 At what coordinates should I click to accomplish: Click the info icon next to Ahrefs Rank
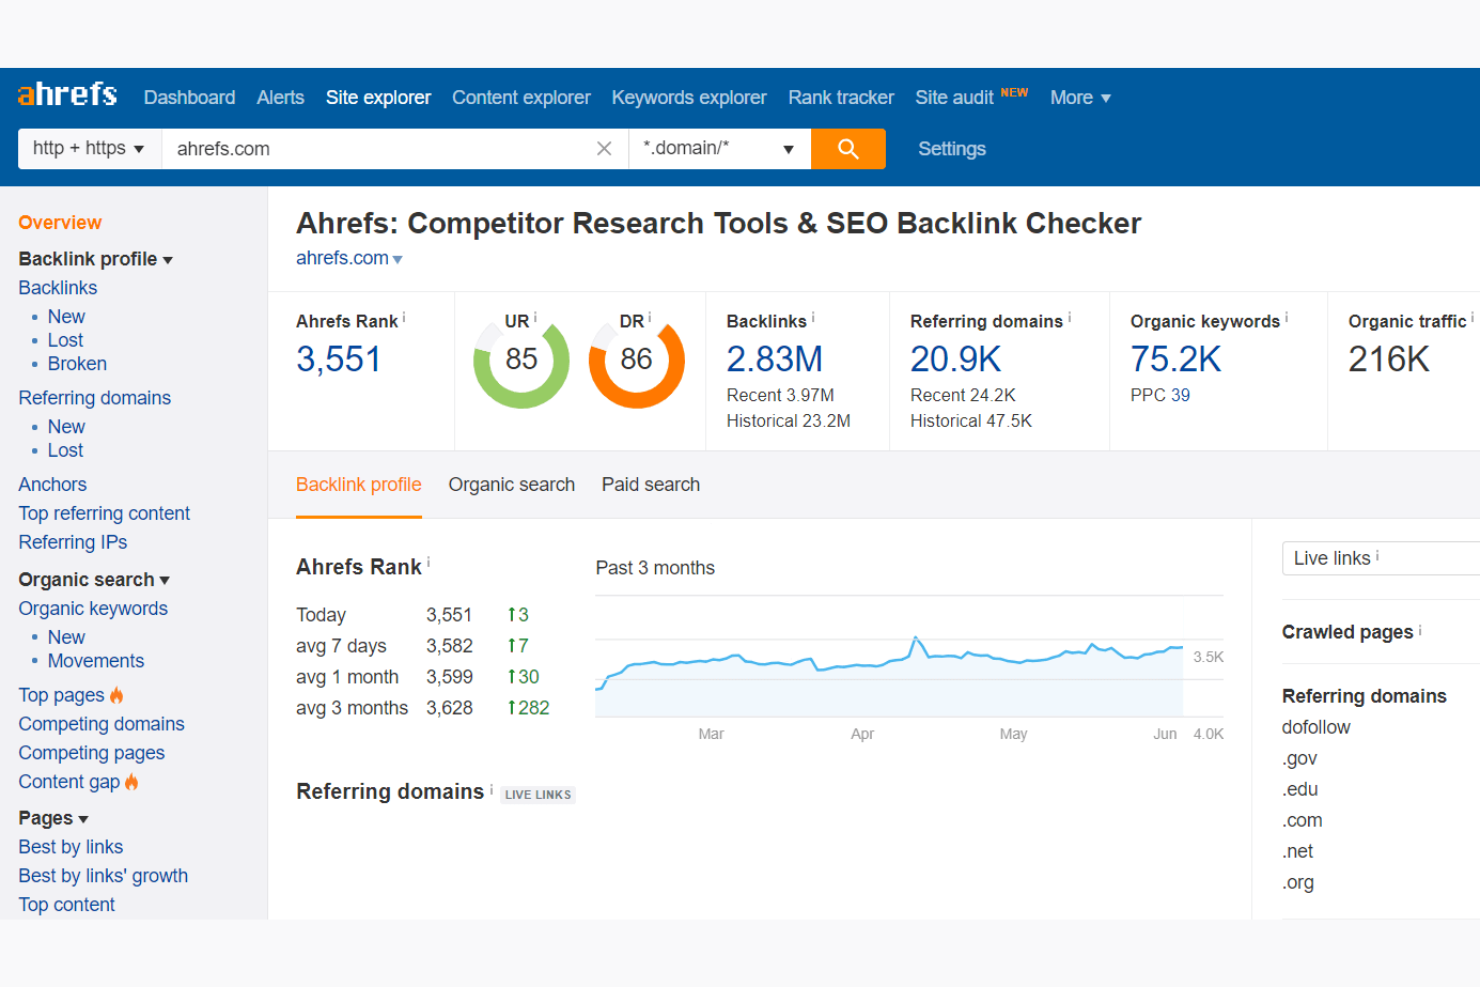[x=403, y=315]
